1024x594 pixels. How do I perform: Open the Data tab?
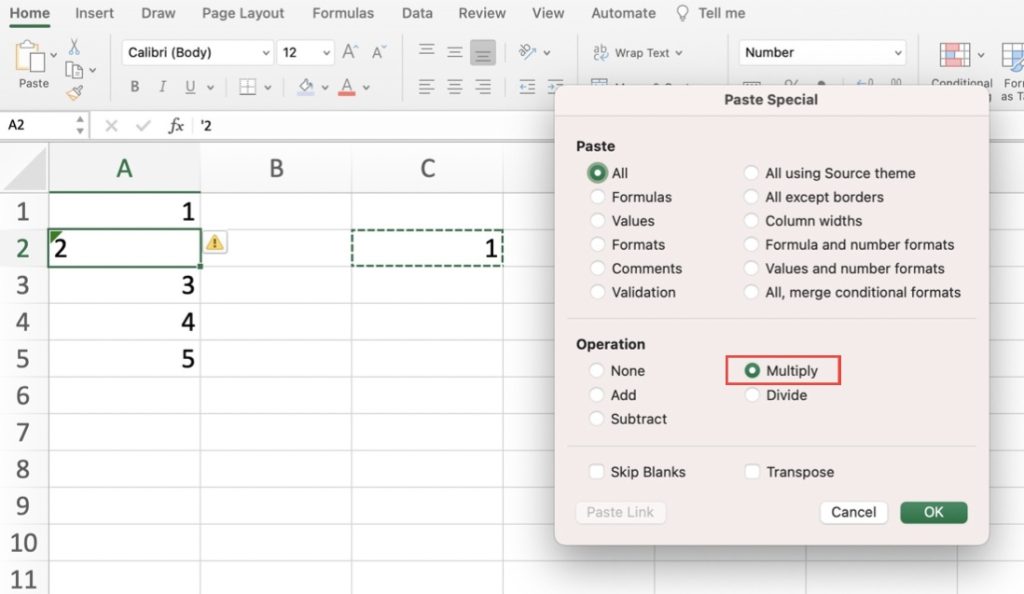click(x=417, y=13)
